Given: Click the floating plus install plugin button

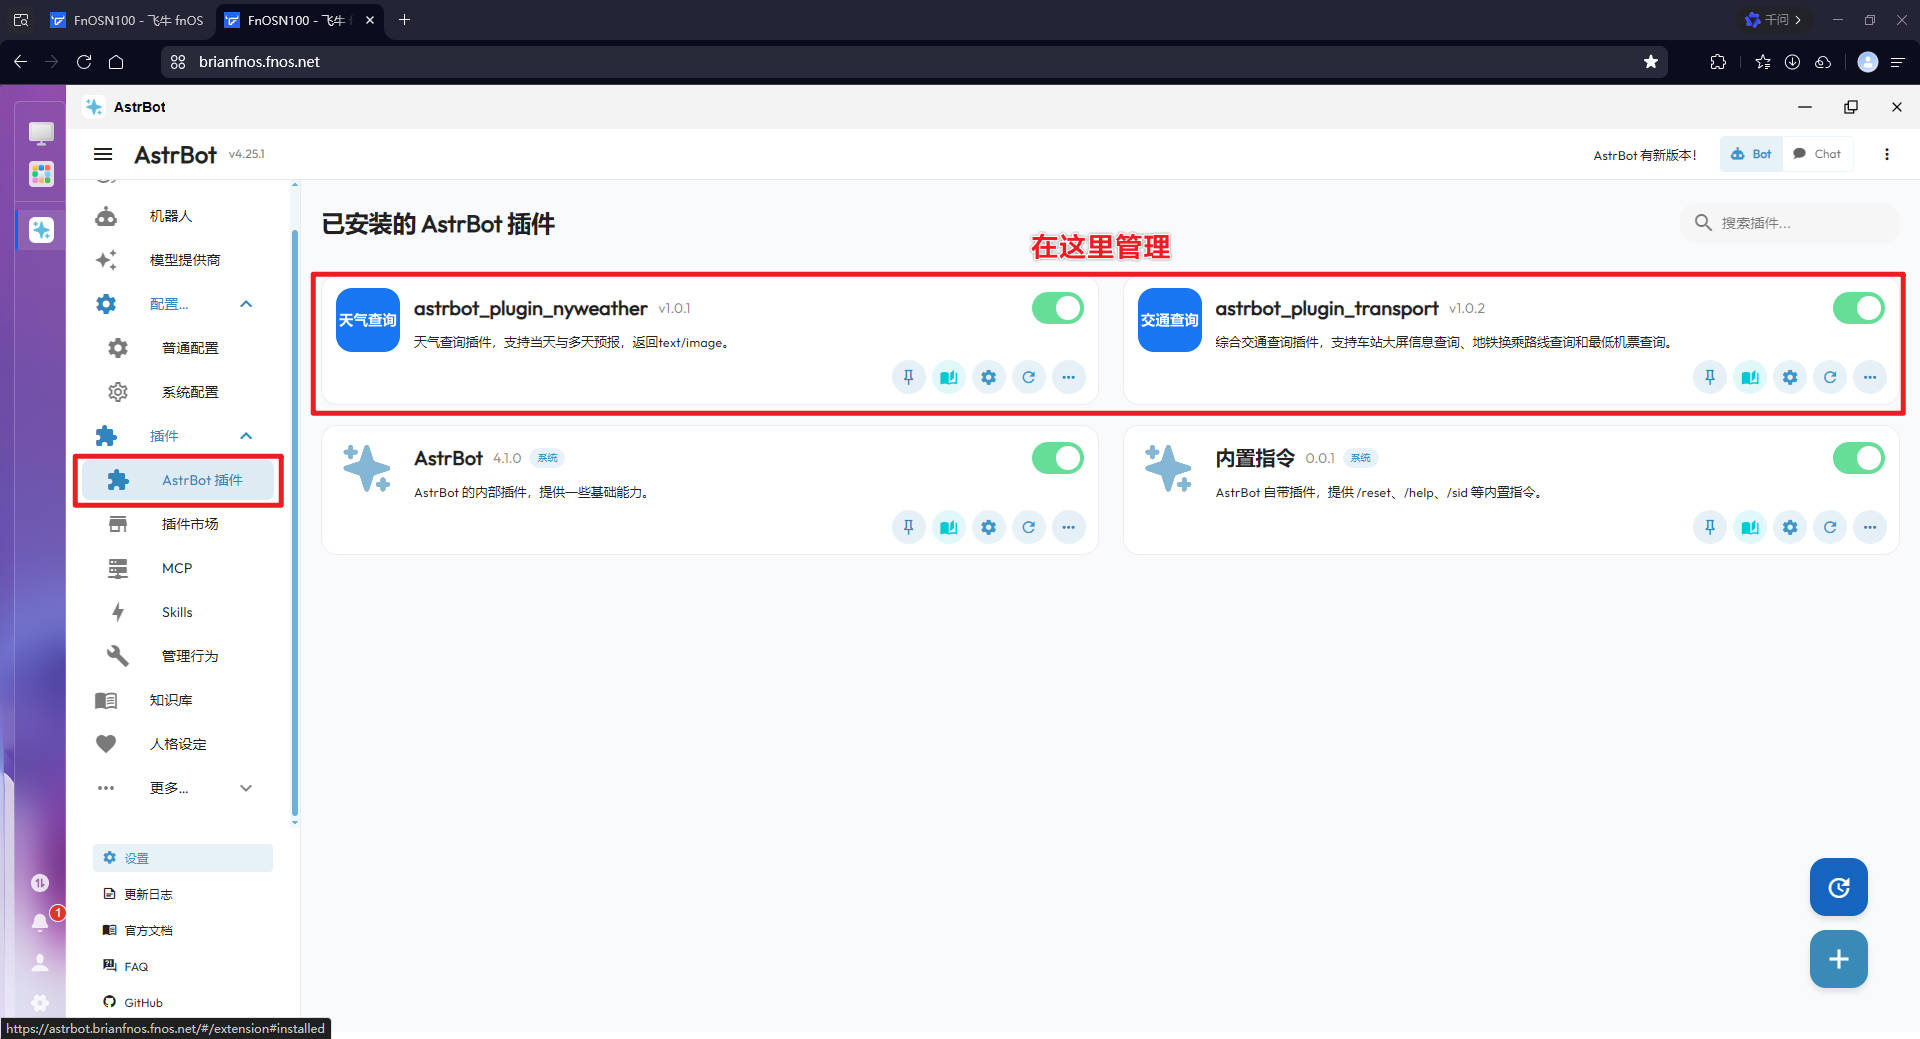Looking at the screenshot, I should 1838,959.
